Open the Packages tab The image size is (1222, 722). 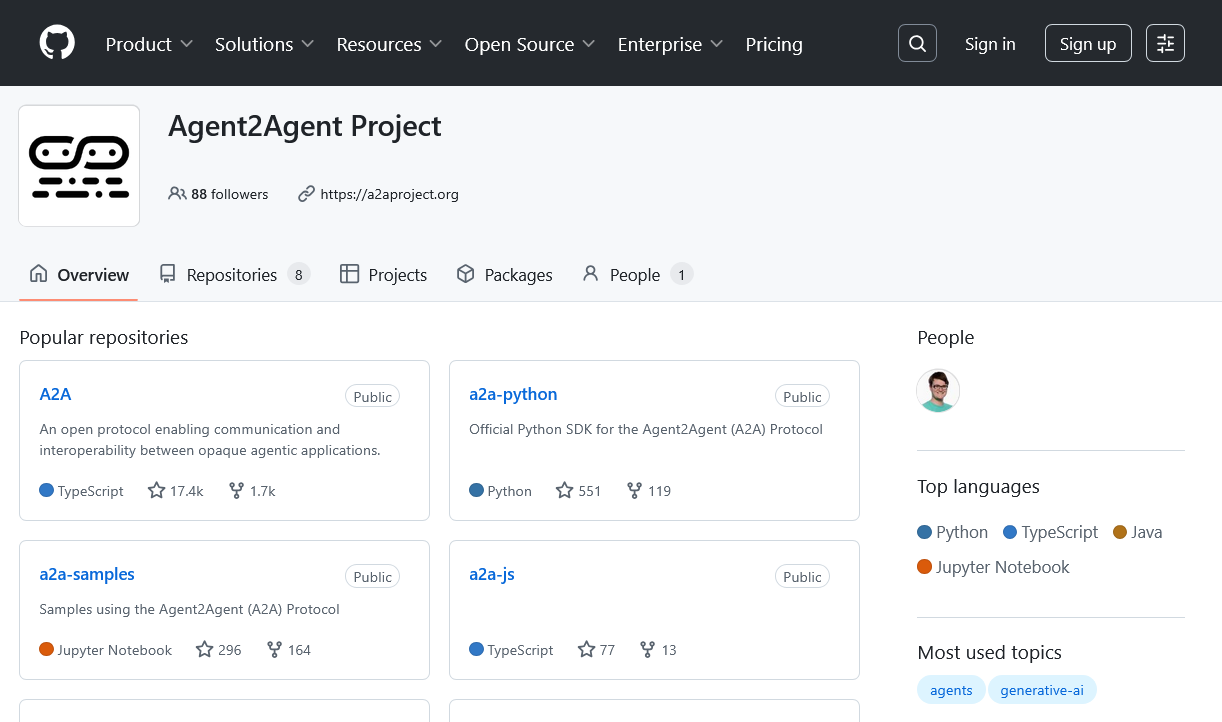tap(504, 275)
